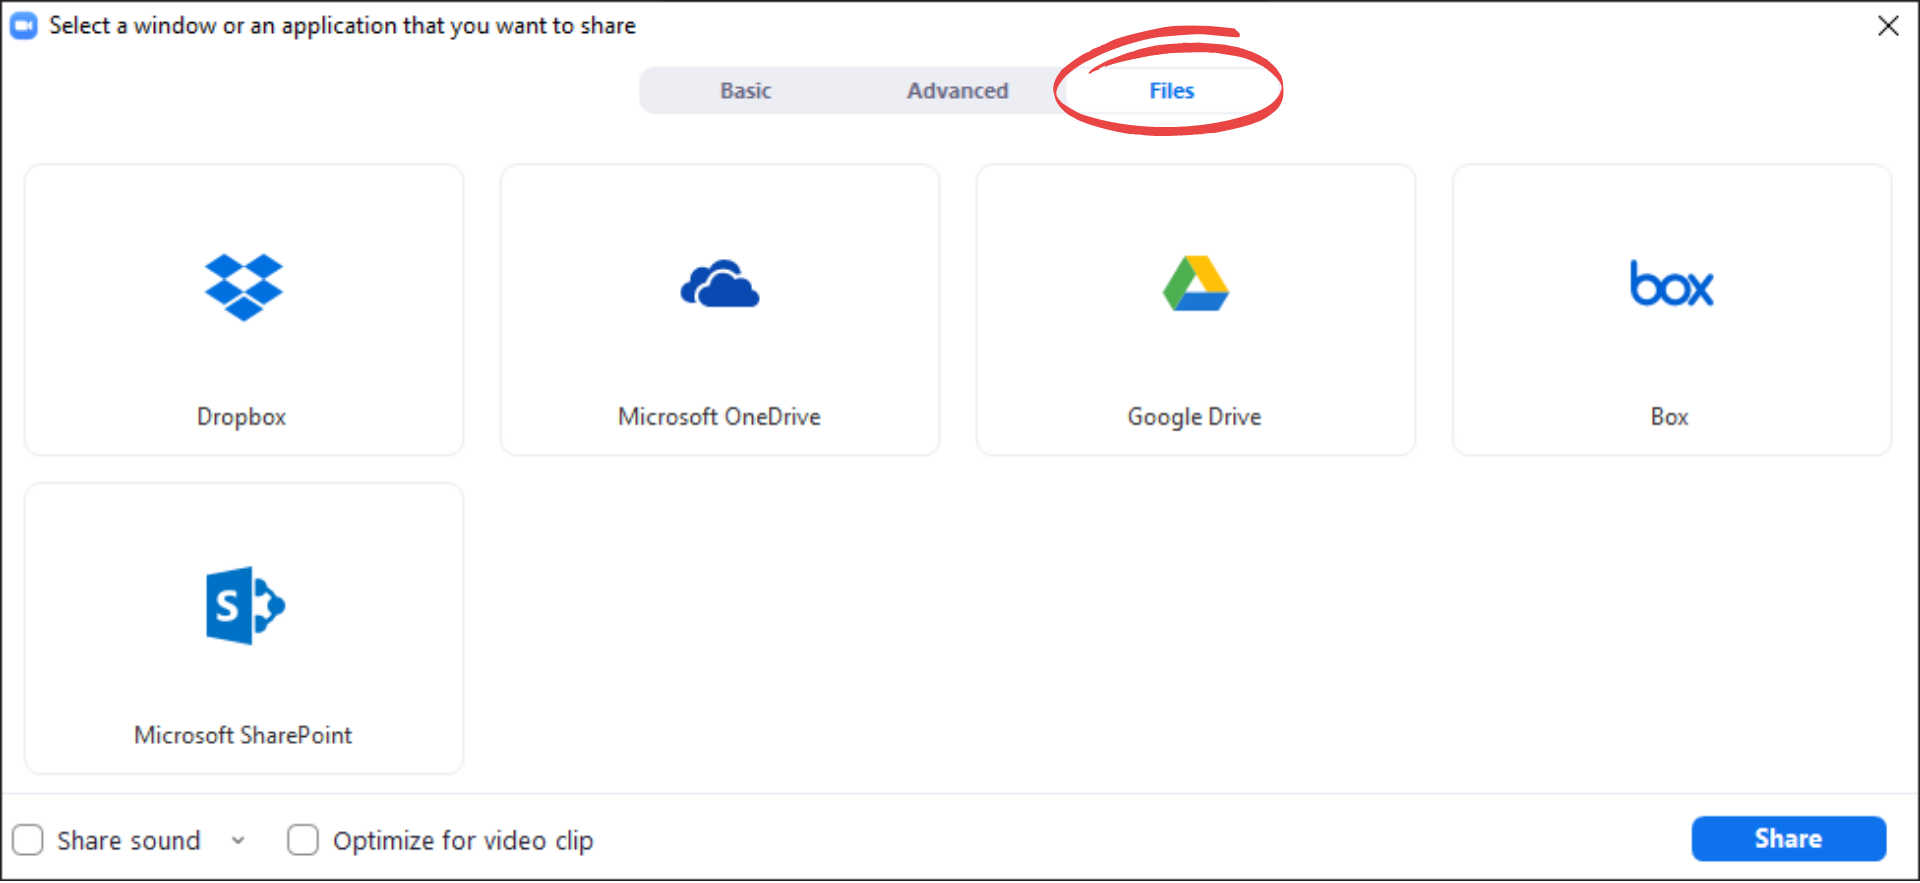Close the share selection dialog
Viewport: 1920px width, 883px height.
1888,26
